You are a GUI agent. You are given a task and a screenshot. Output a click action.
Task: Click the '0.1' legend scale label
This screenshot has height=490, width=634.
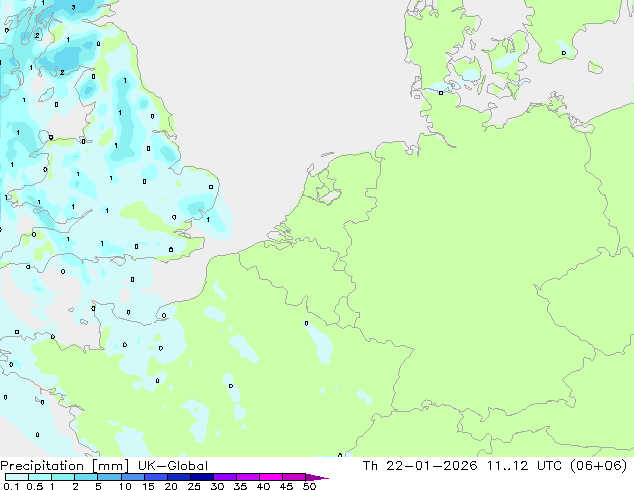(11, 486)
